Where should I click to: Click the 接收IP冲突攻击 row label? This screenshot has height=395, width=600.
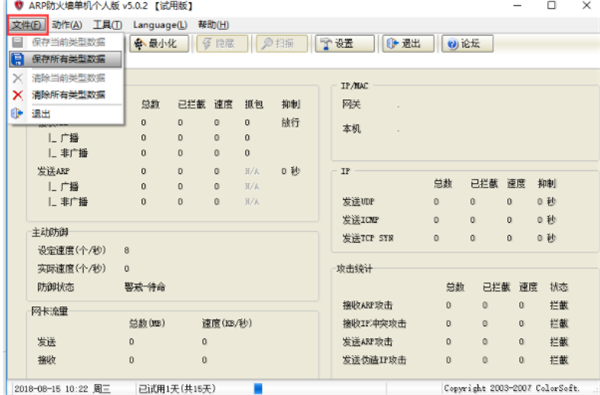point(374,323)
